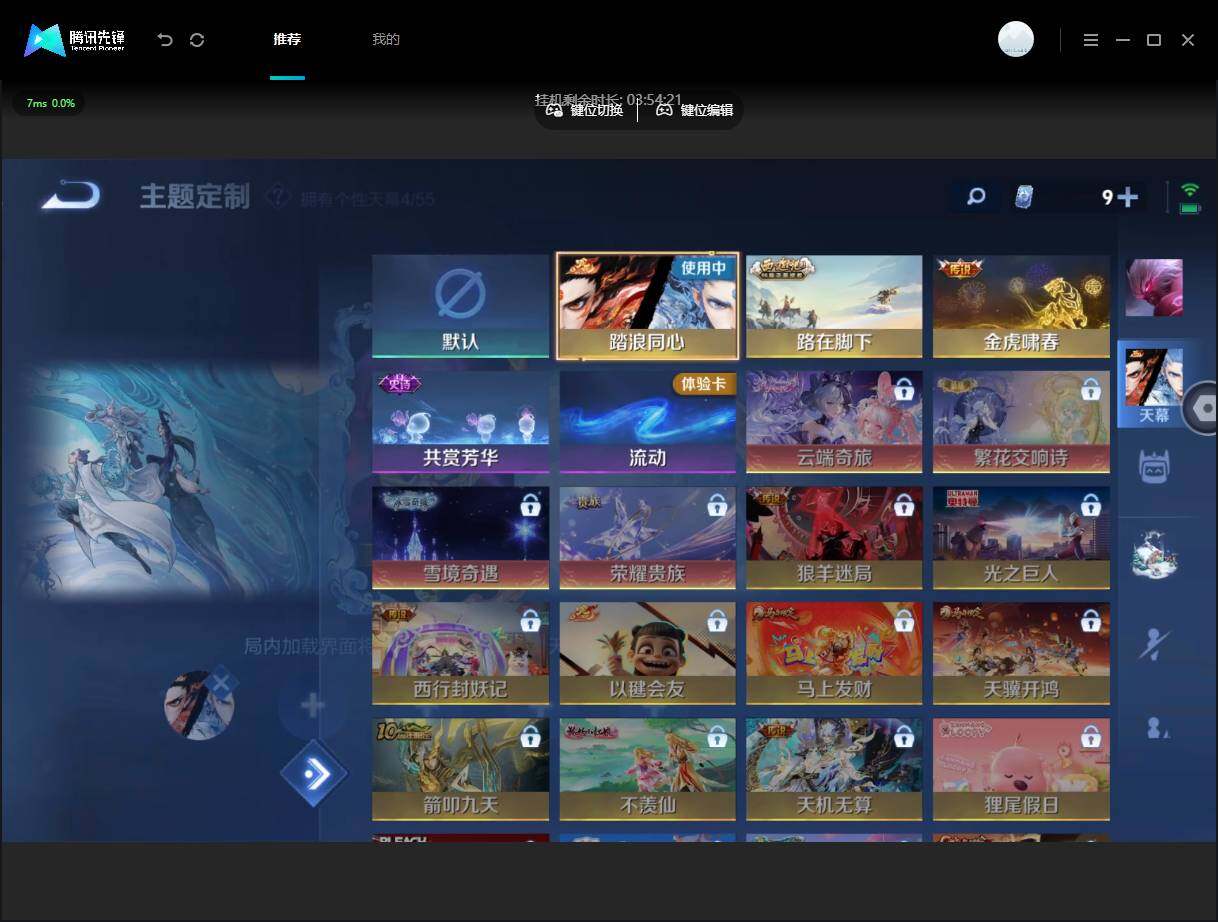Switch to the 我的 tab
This screenshot has width=1218, height=922.
click(x=386, y=40)
